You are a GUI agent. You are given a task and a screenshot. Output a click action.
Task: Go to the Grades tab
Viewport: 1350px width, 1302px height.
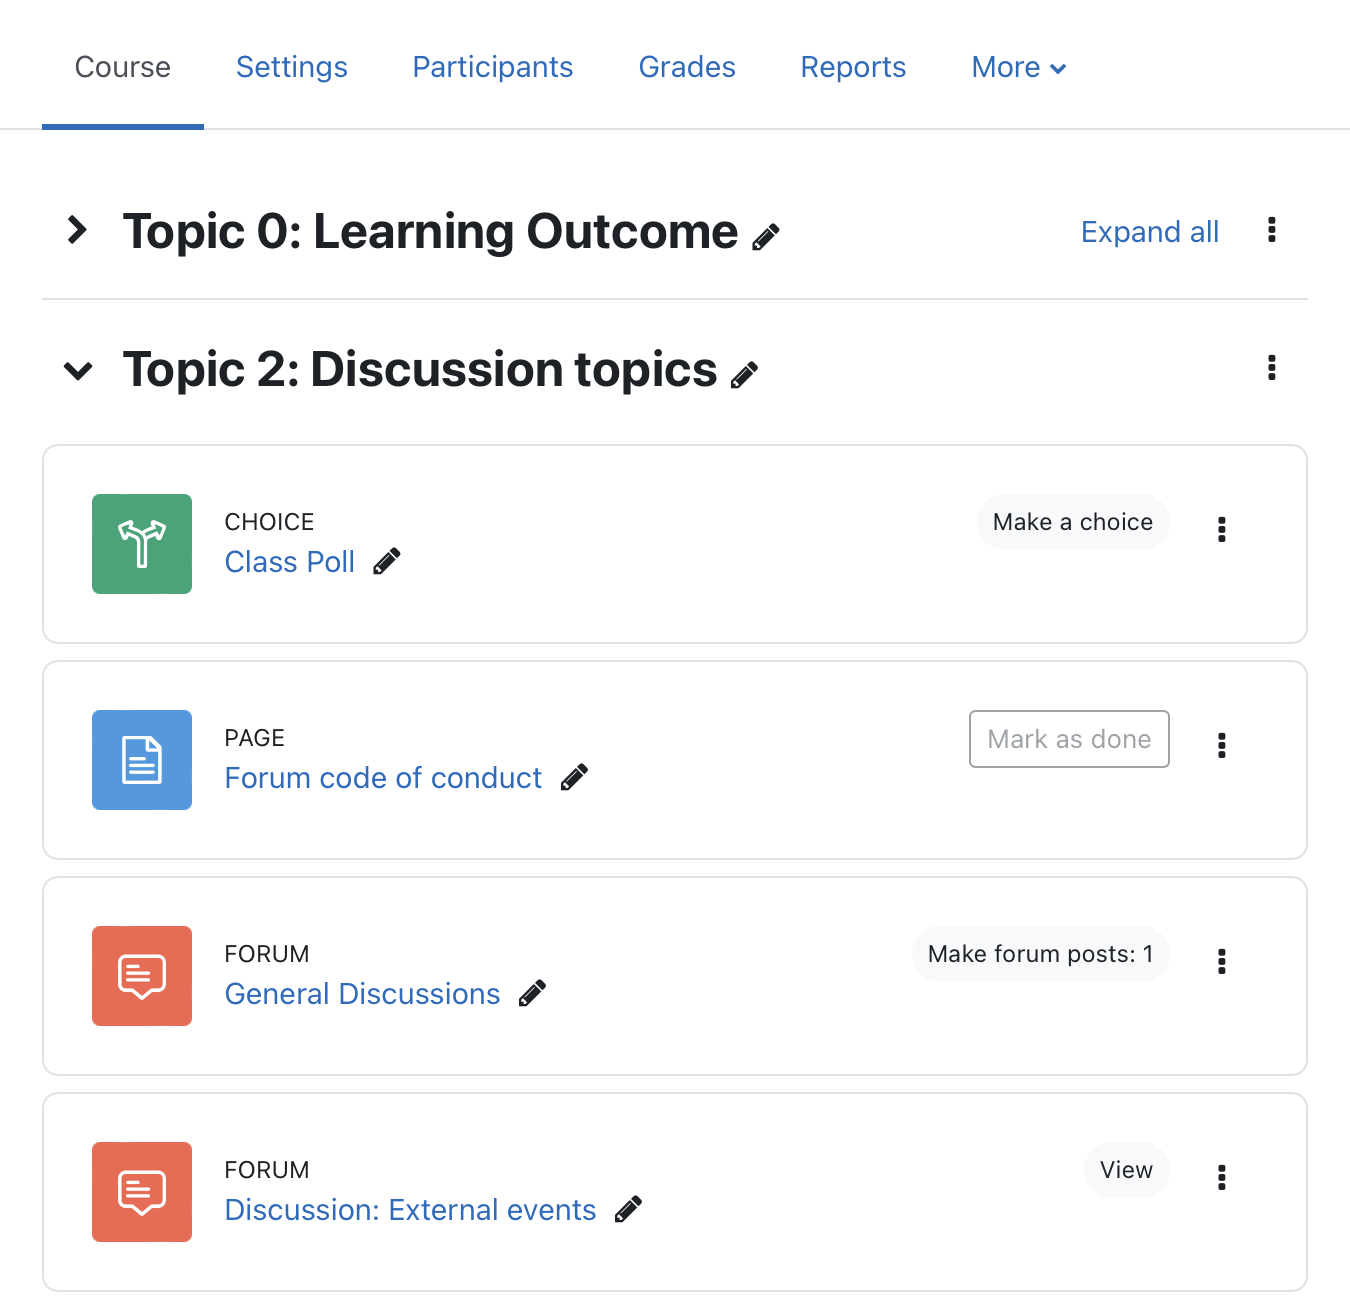(x=687, y=67)
